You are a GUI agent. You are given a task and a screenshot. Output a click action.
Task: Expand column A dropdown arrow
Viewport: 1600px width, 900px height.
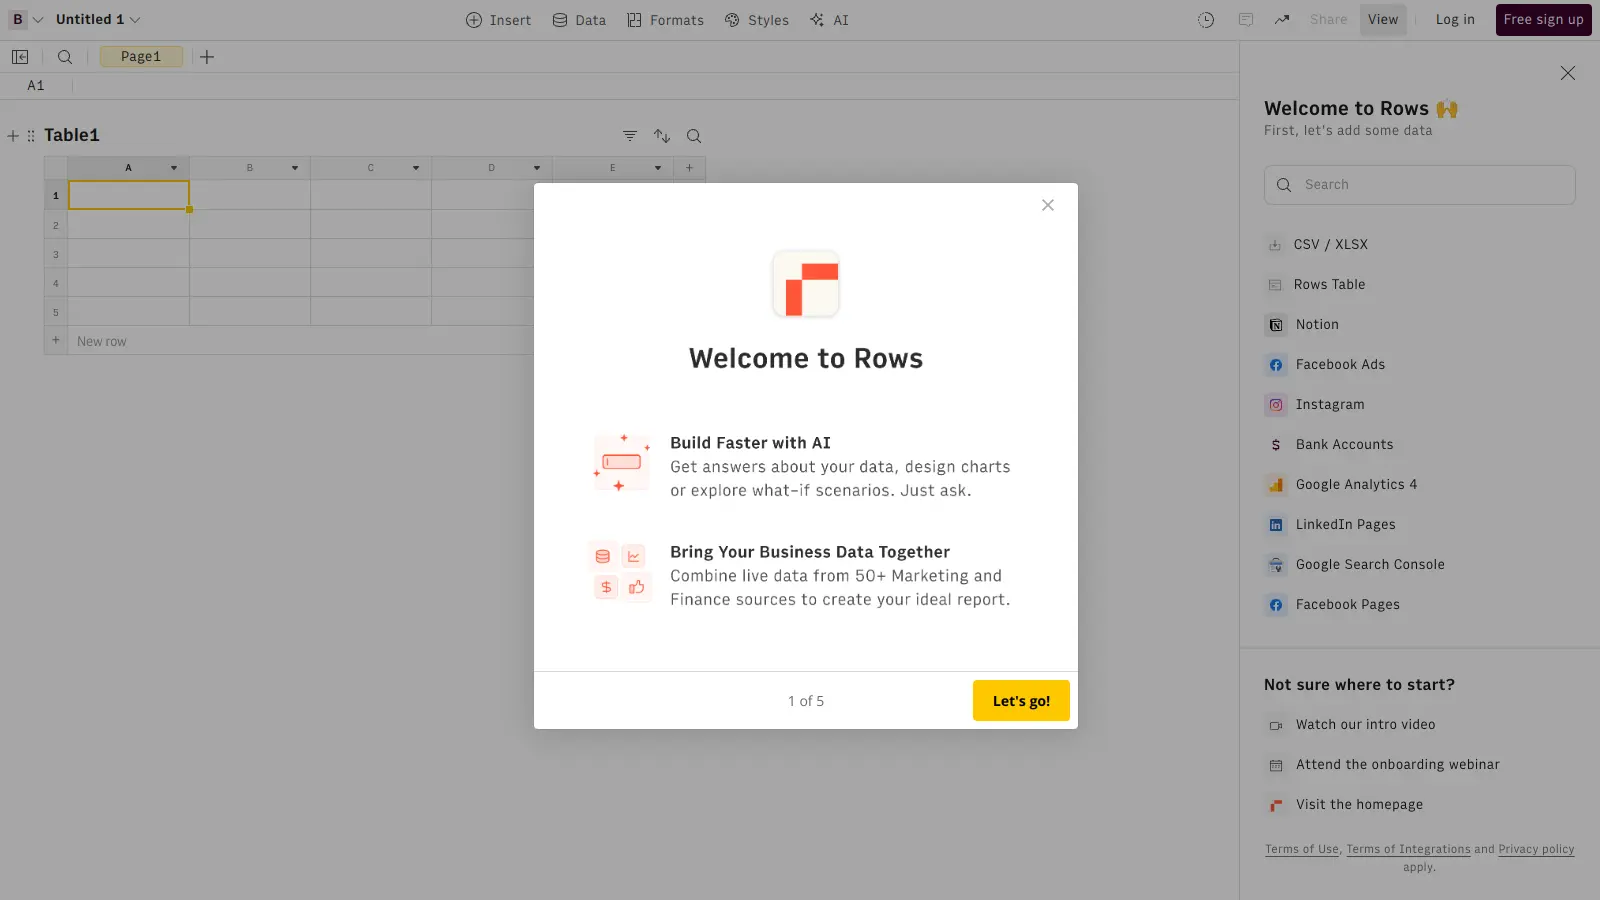click(x=174, y=168)
